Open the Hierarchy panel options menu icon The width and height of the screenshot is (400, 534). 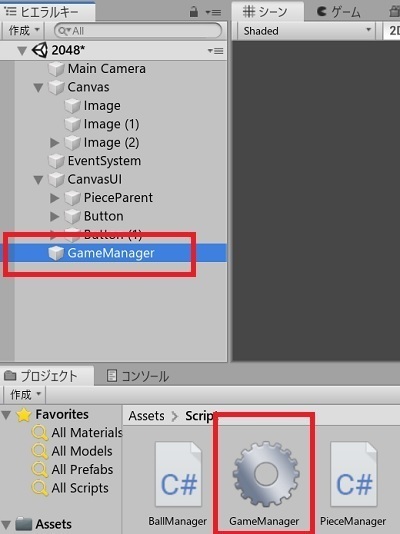[x=214, y=13]
